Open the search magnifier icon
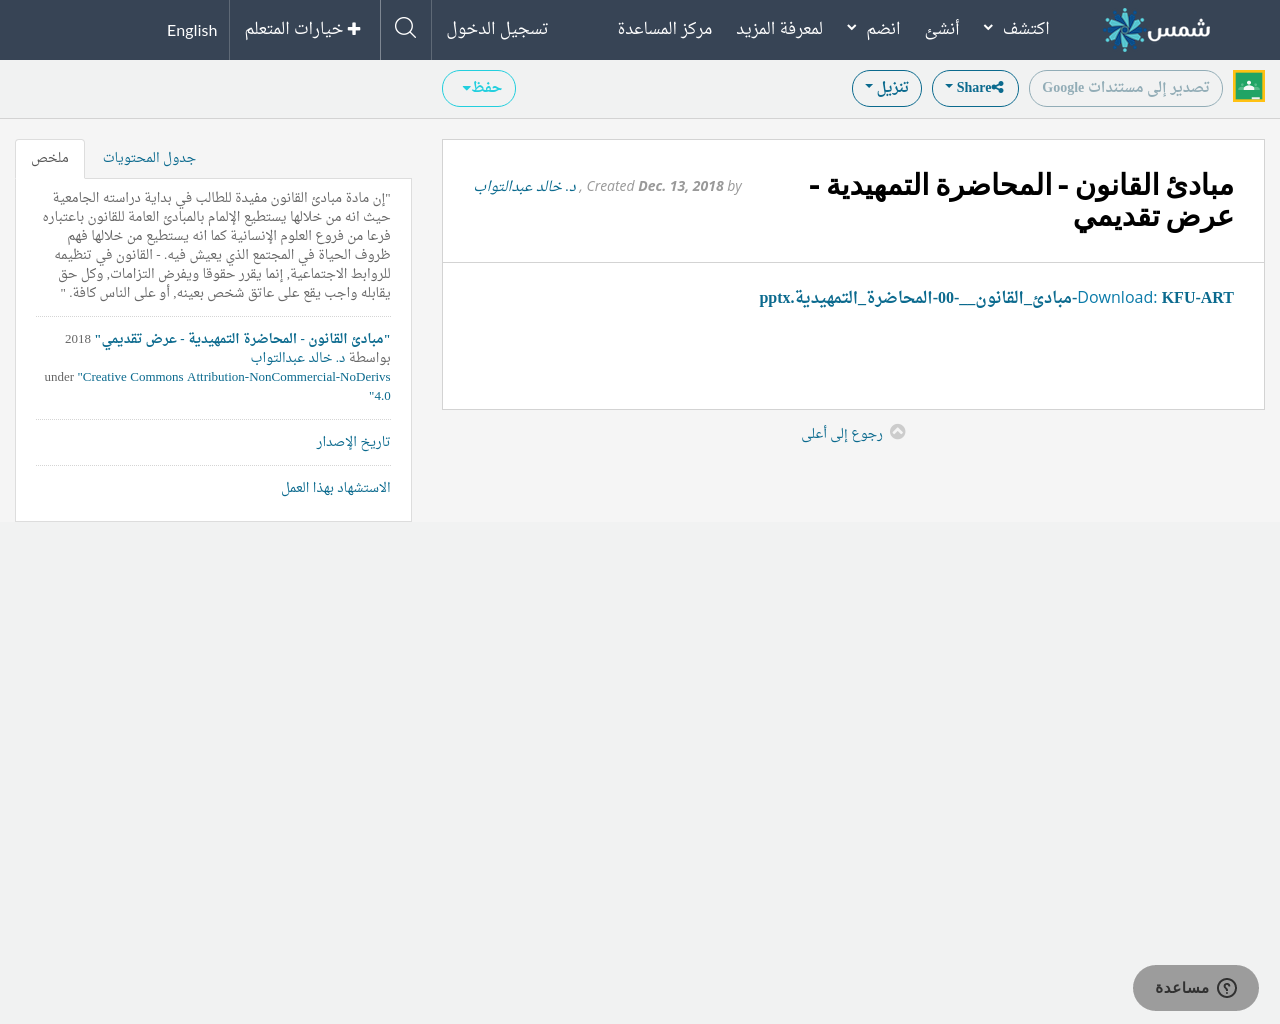Screen dimensions: 1280x1024 406,28
